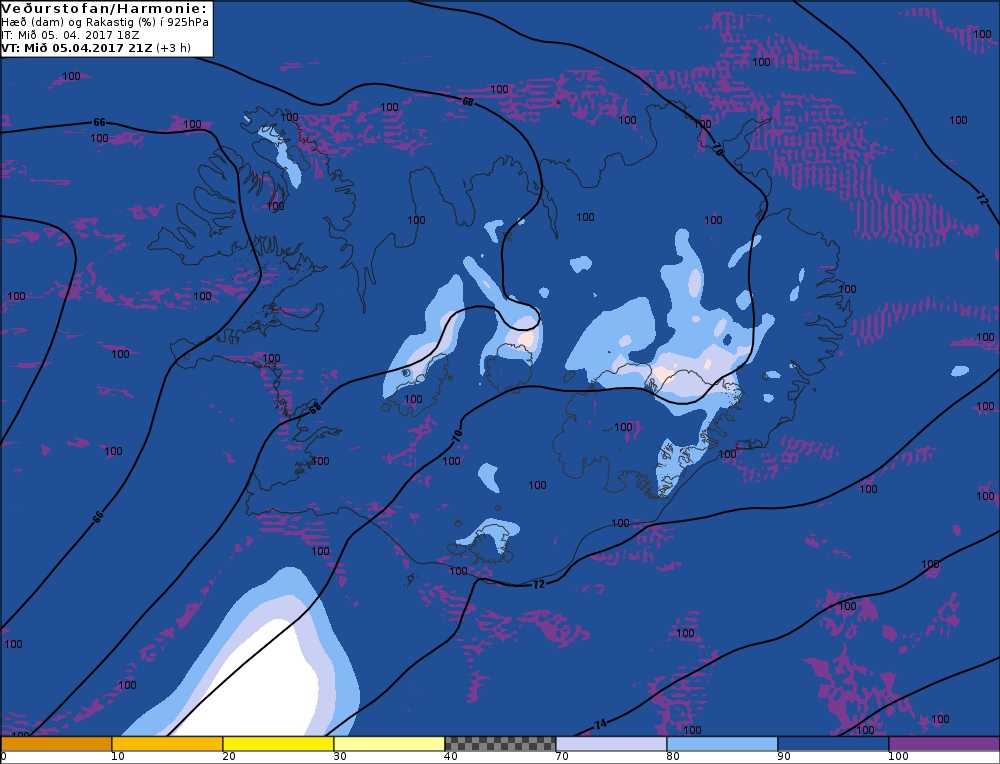
Task: Click the dark blue 90–100 legend swatch
Action: tap(833, 744)
